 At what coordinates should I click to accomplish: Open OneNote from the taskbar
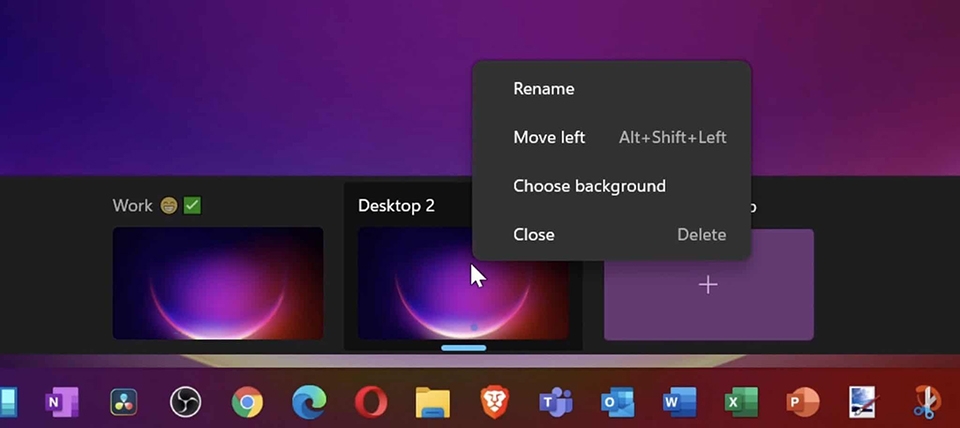pyautogui.click(x=62, y=402)
